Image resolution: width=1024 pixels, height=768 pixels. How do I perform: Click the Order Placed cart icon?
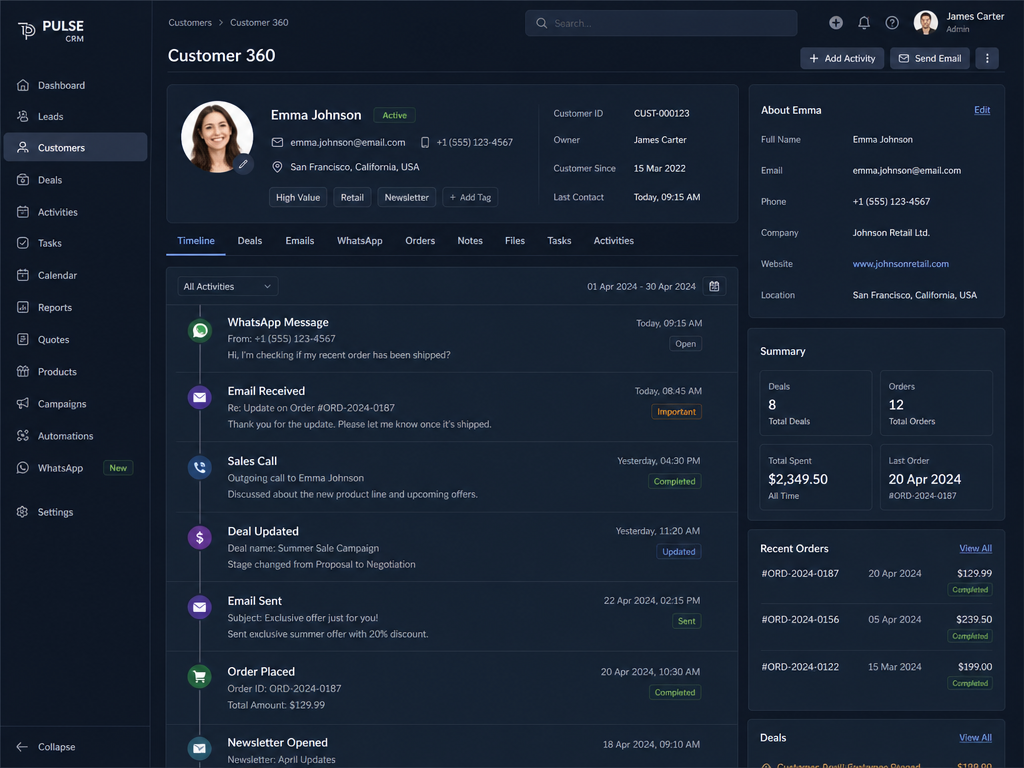(200, 677)
